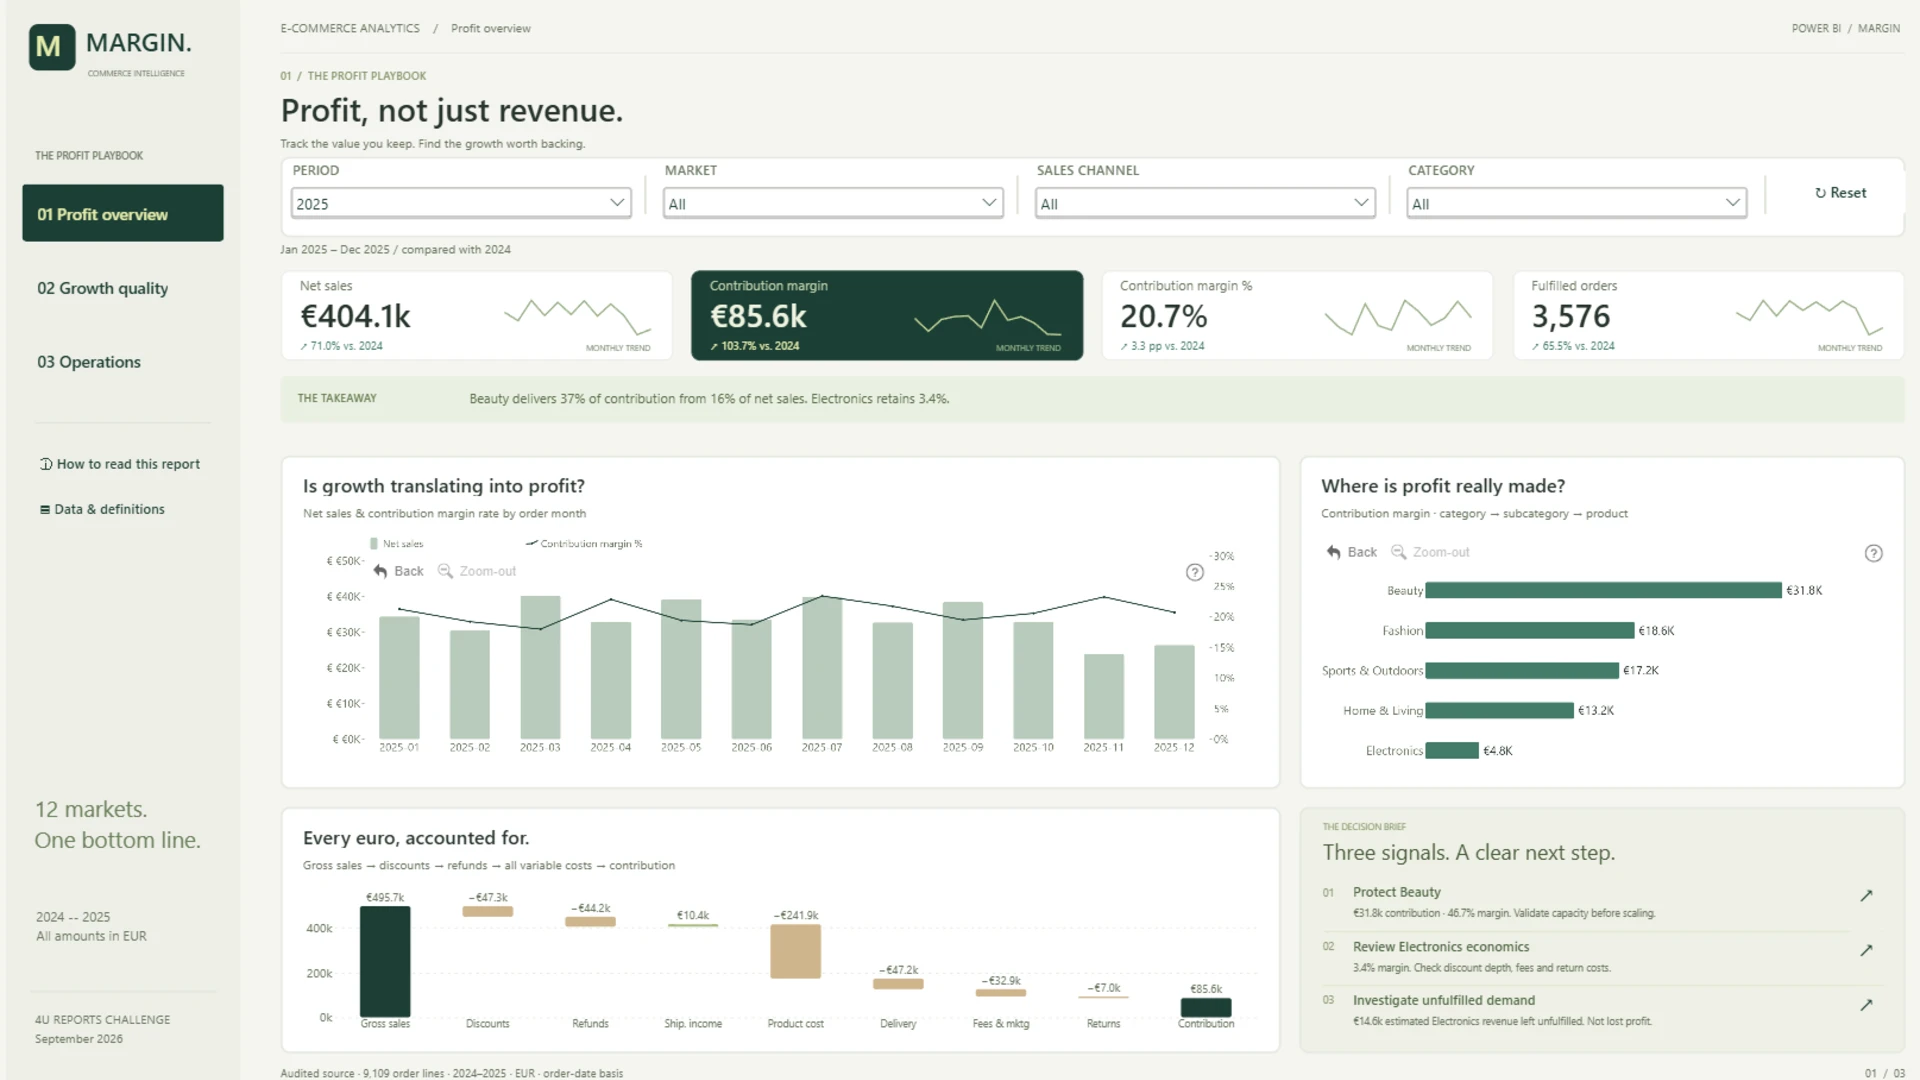Open Review Electronics economics arrow link
The width and height of the screenshot is (1920, 1080).
[x=1865, y=951]
